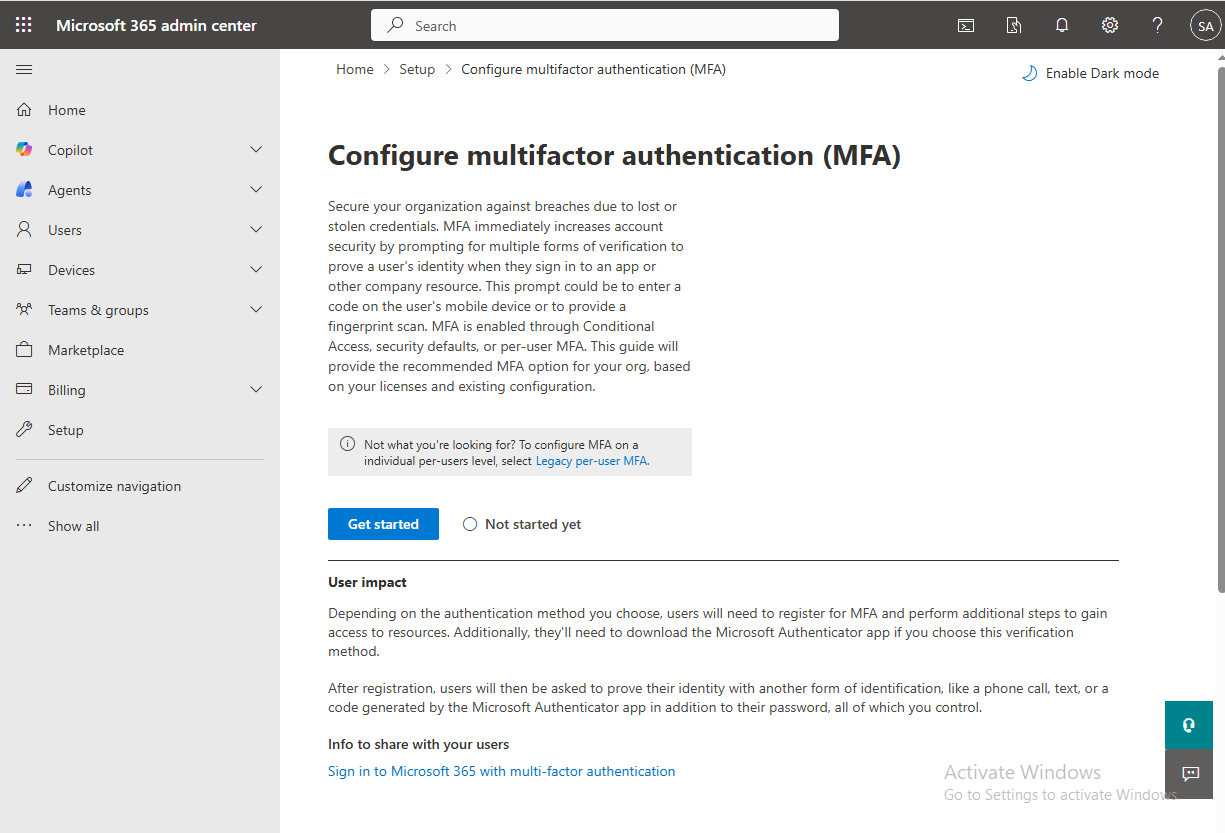Click the Devices icon in sidebar
This screenshot has width=1225, height=833.
coord(24,270)
